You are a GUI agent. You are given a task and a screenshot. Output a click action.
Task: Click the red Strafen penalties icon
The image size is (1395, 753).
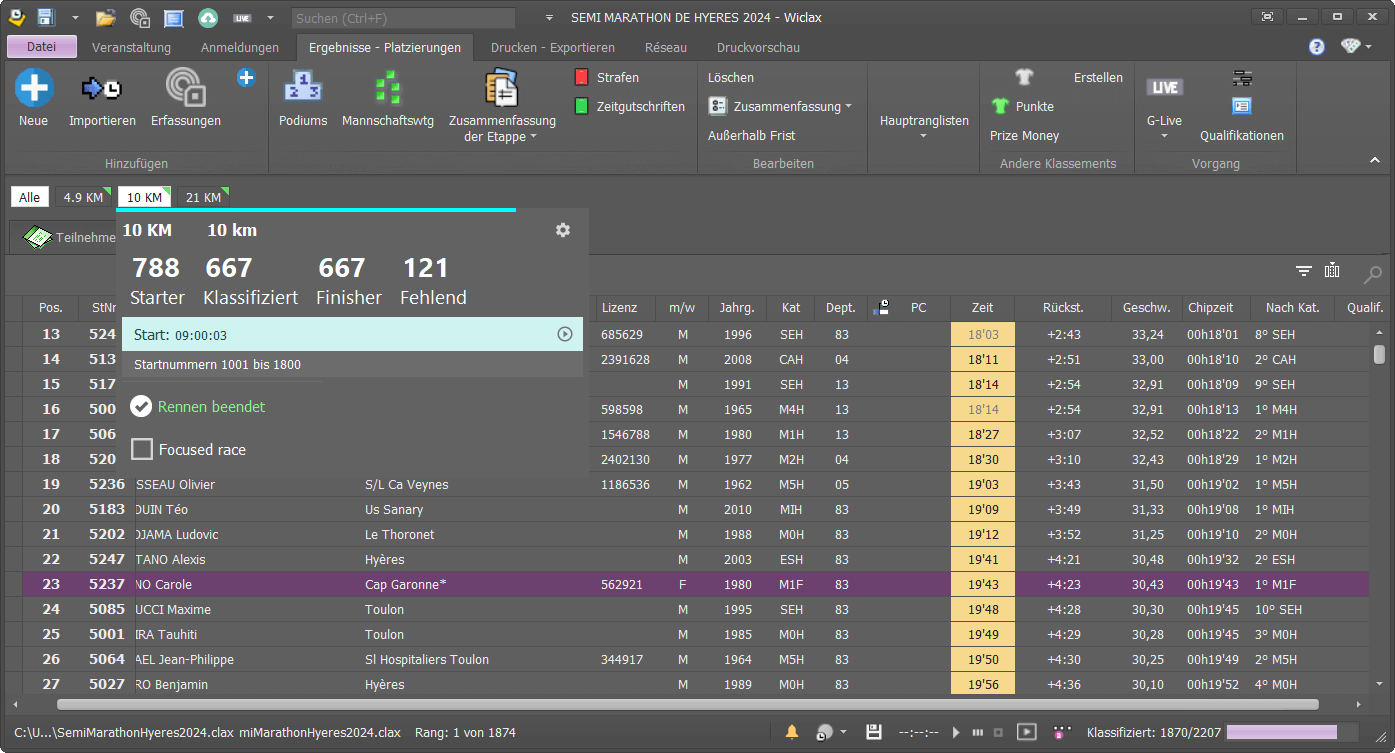(581, 77)
